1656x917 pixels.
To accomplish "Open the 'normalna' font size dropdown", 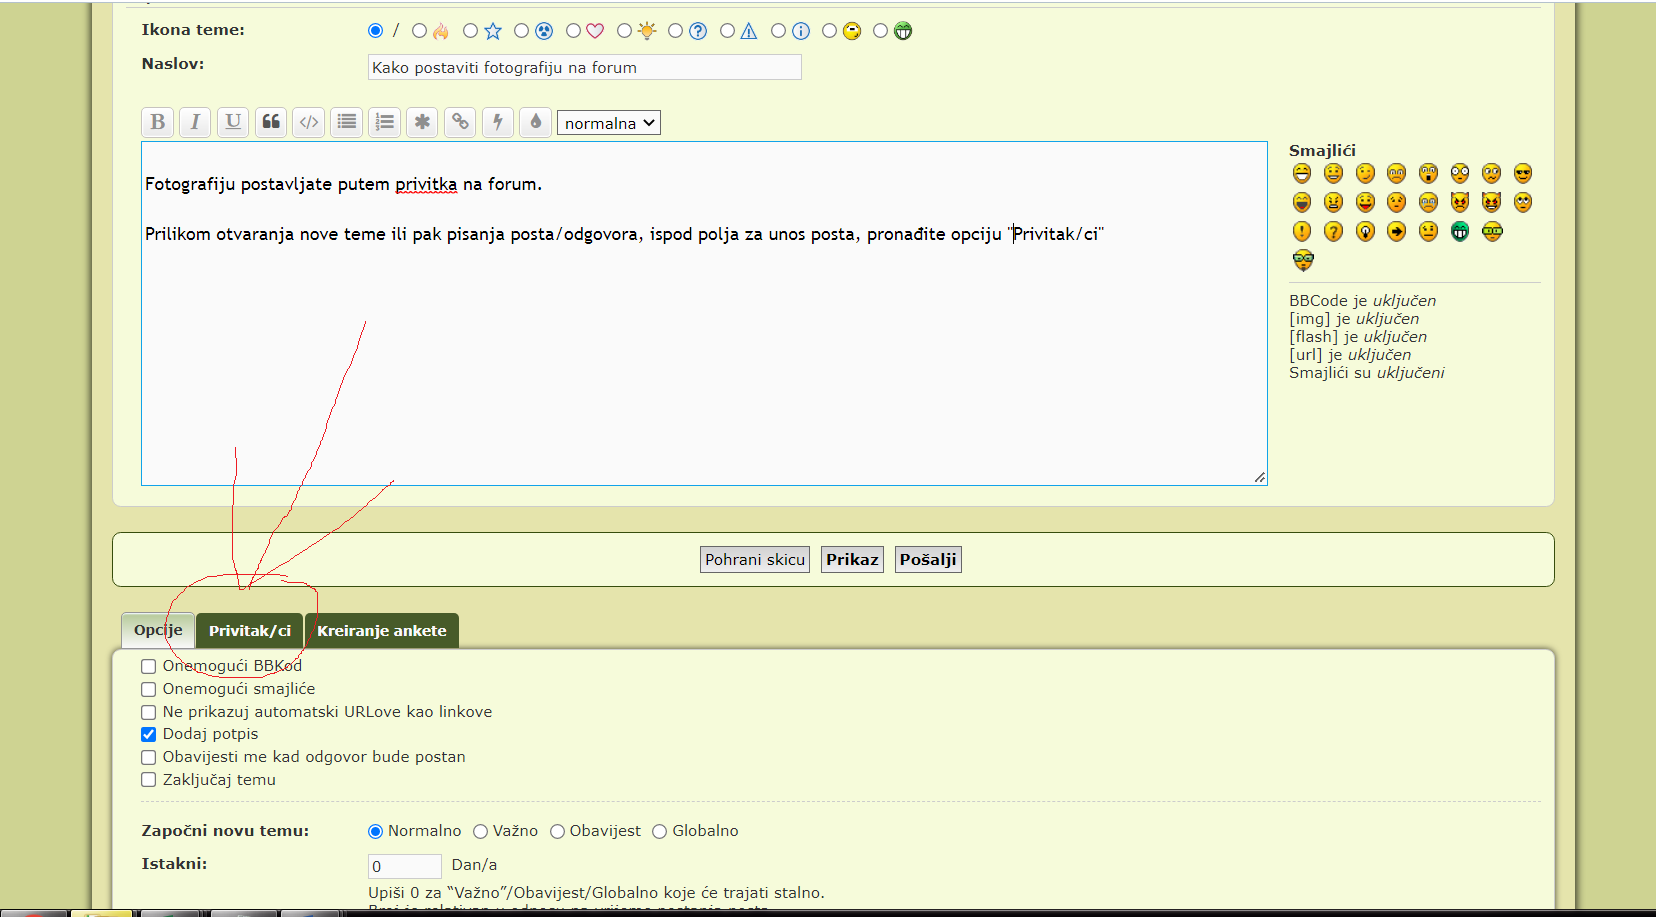I will [608, 123].
